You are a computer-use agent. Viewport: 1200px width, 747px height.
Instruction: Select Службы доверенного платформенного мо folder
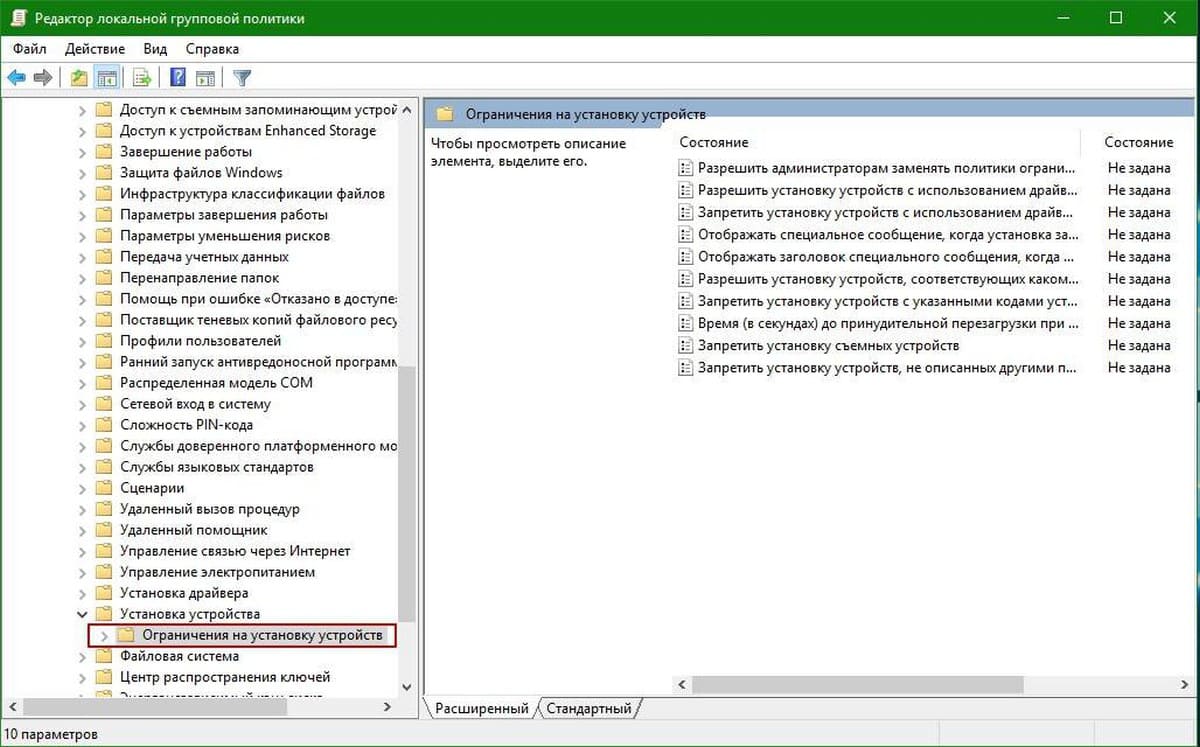[258, 445]
